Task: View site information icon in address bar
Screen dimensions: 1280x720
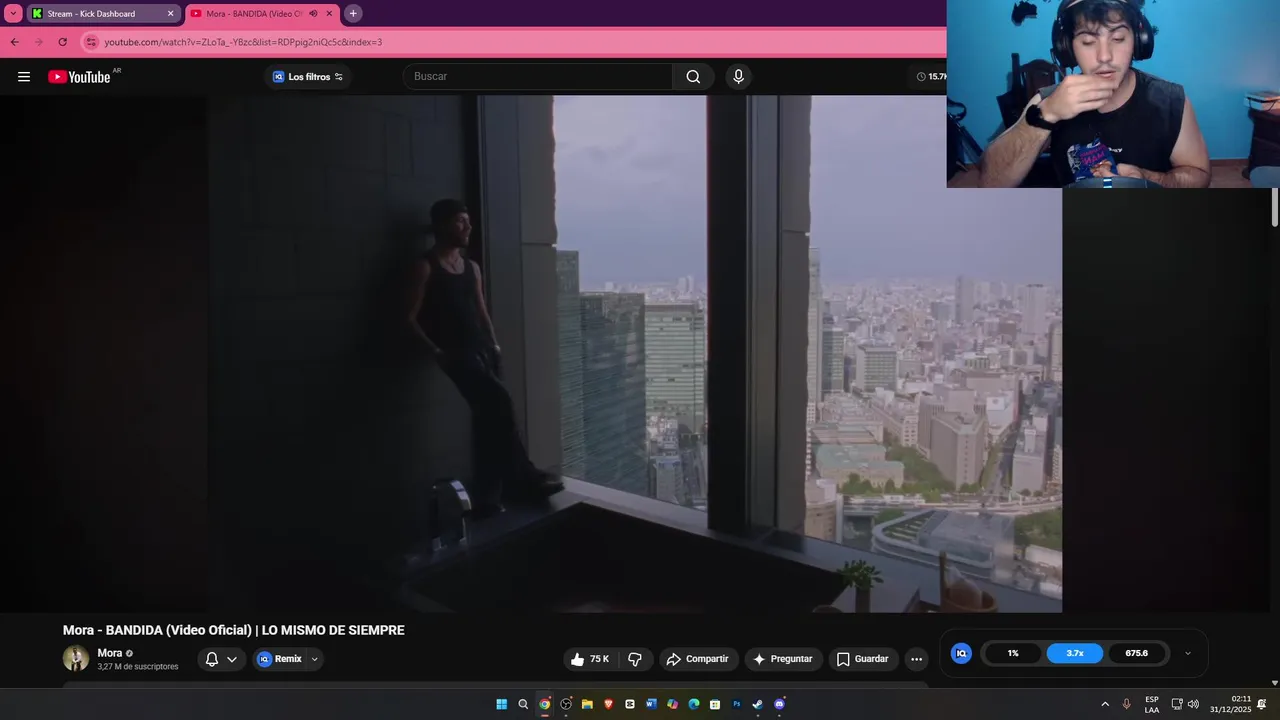Action: click(91, 42)
